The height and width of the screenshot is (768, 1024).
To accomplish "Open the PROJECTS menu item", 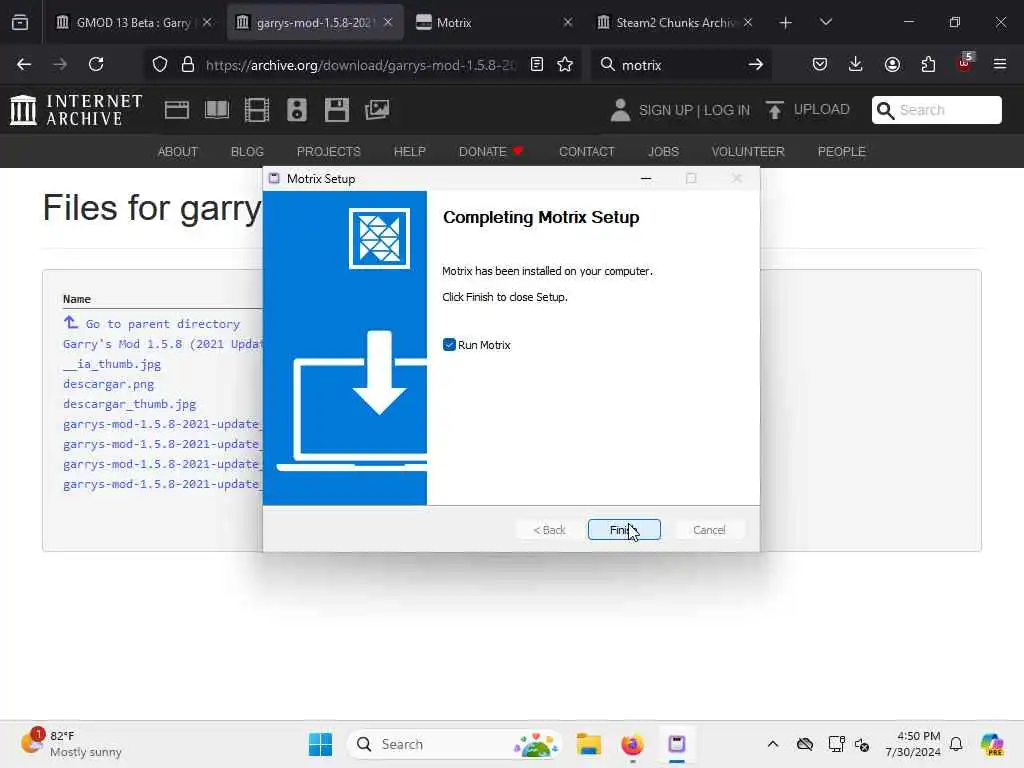I will tap(328, 152).
